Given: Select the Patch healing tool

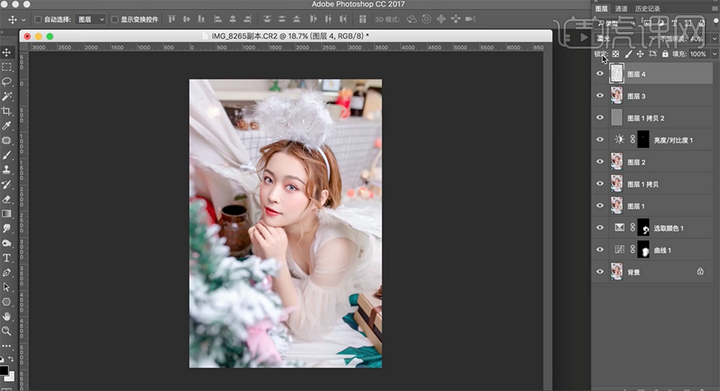Looking at the screenshot, I should (6, 140).
